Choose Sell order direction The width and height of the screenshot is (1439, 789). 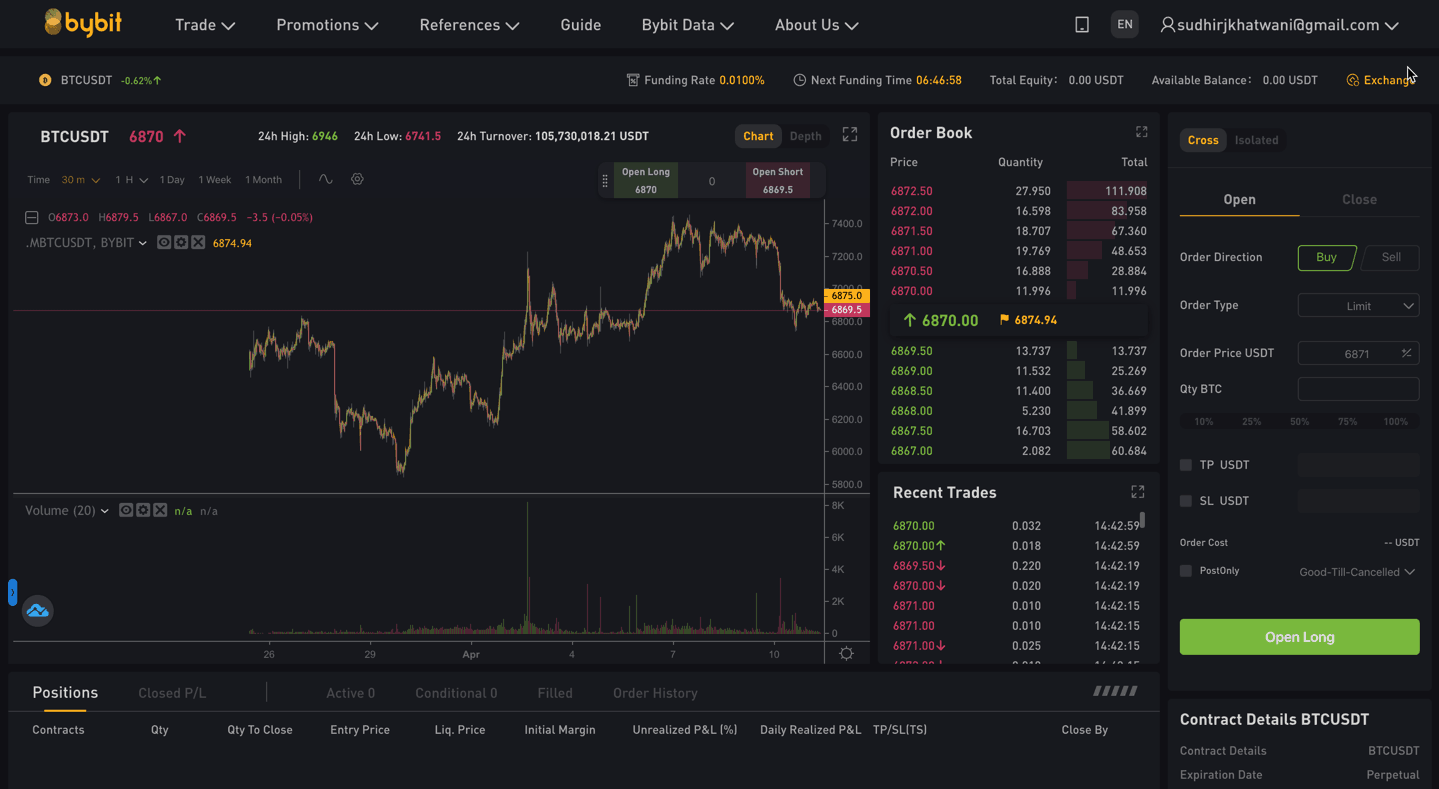[x=1391, y=257]
